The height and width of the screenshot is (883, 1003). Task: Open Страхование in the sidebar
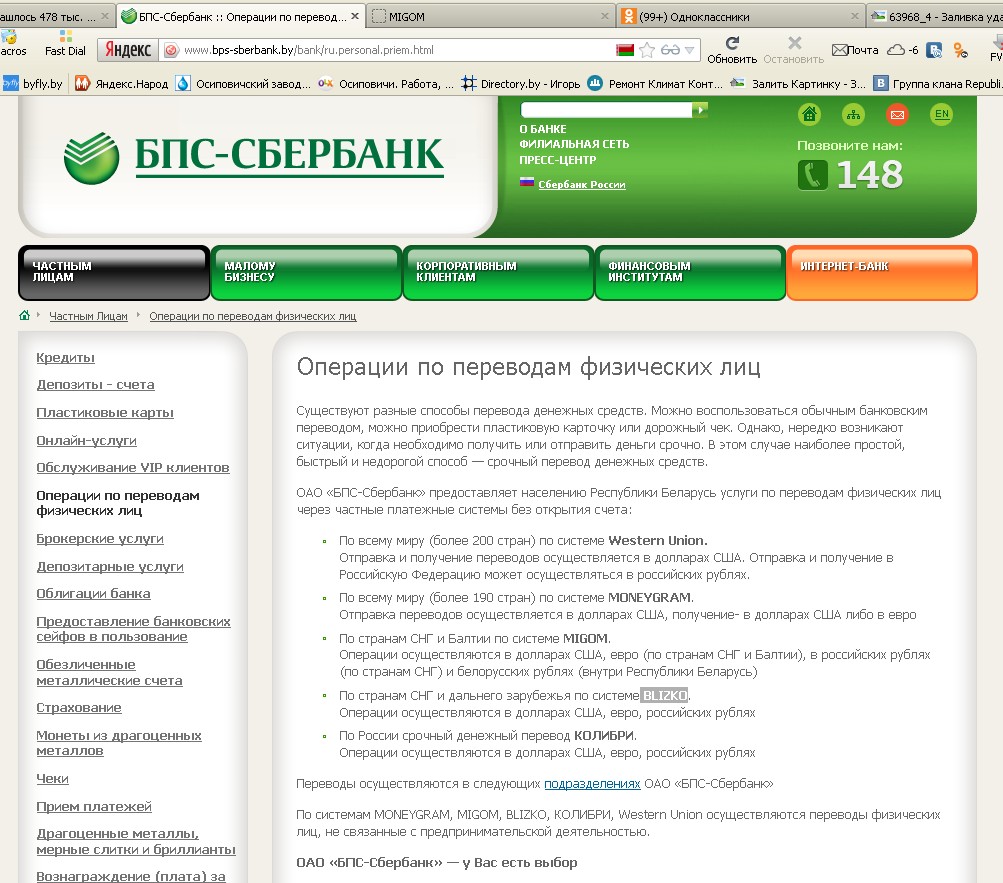pyautogui.click(x=79, y=708)
